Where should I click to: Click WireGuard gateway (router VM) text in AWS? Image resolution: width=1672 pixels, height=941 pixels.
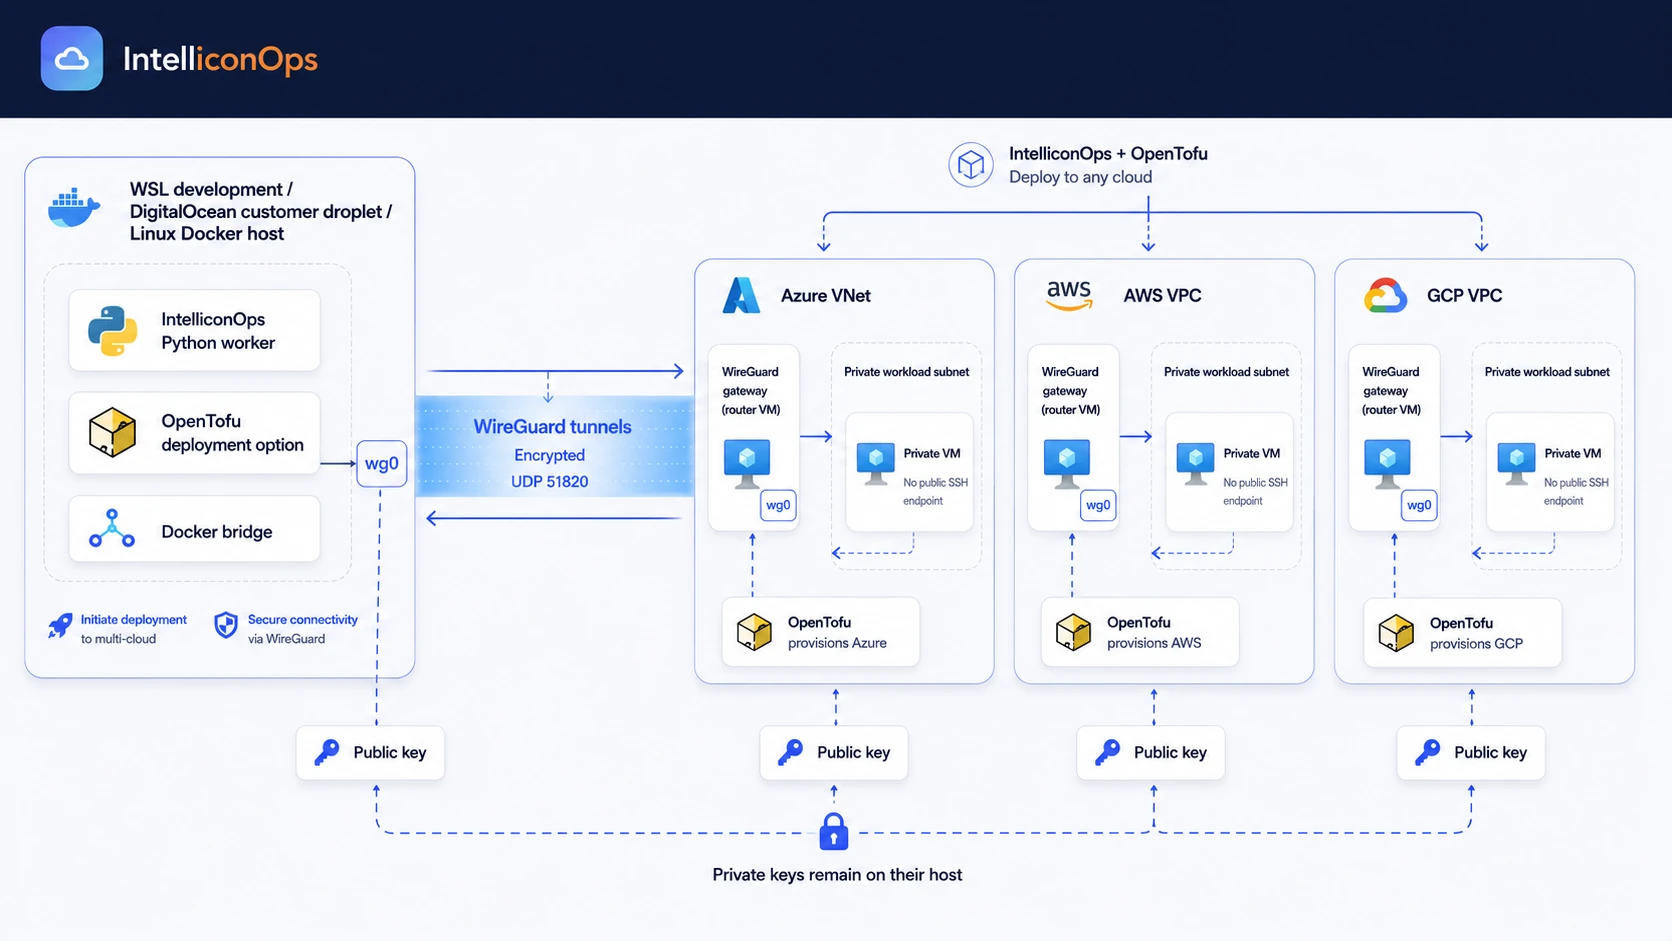pos(1070,391)
